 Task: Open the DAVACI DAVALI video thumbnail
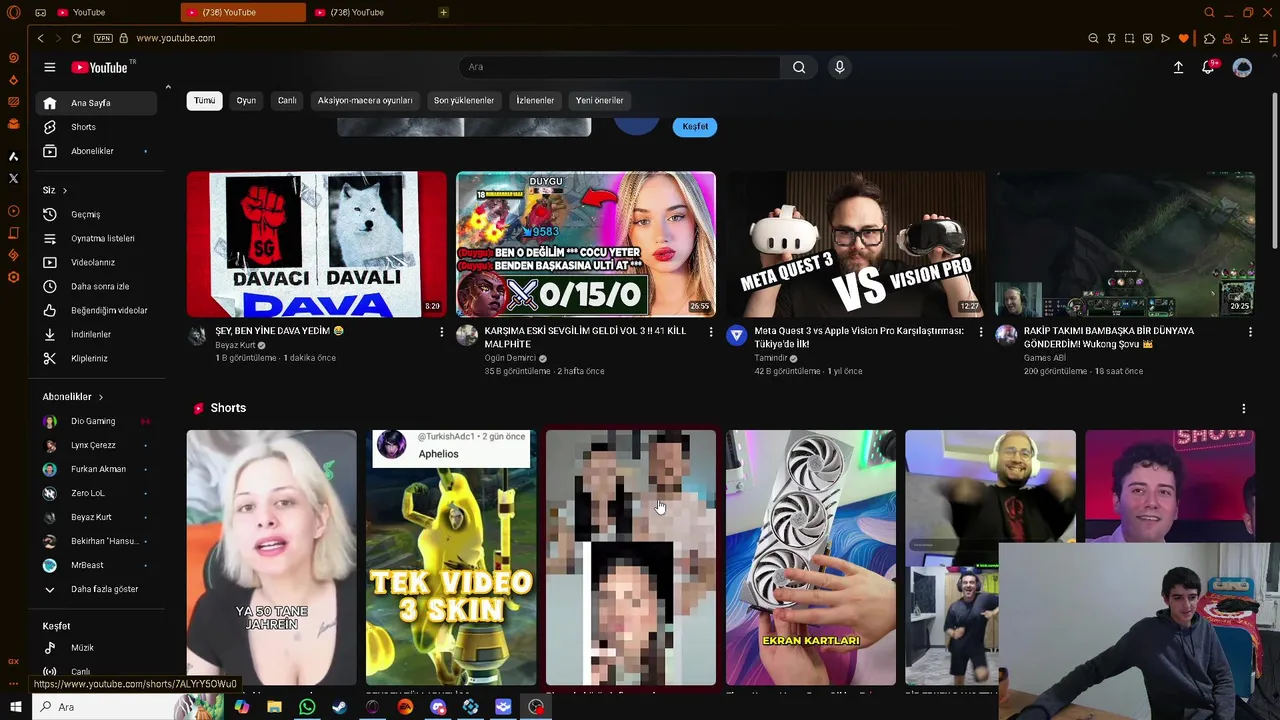tap(316, 244)
